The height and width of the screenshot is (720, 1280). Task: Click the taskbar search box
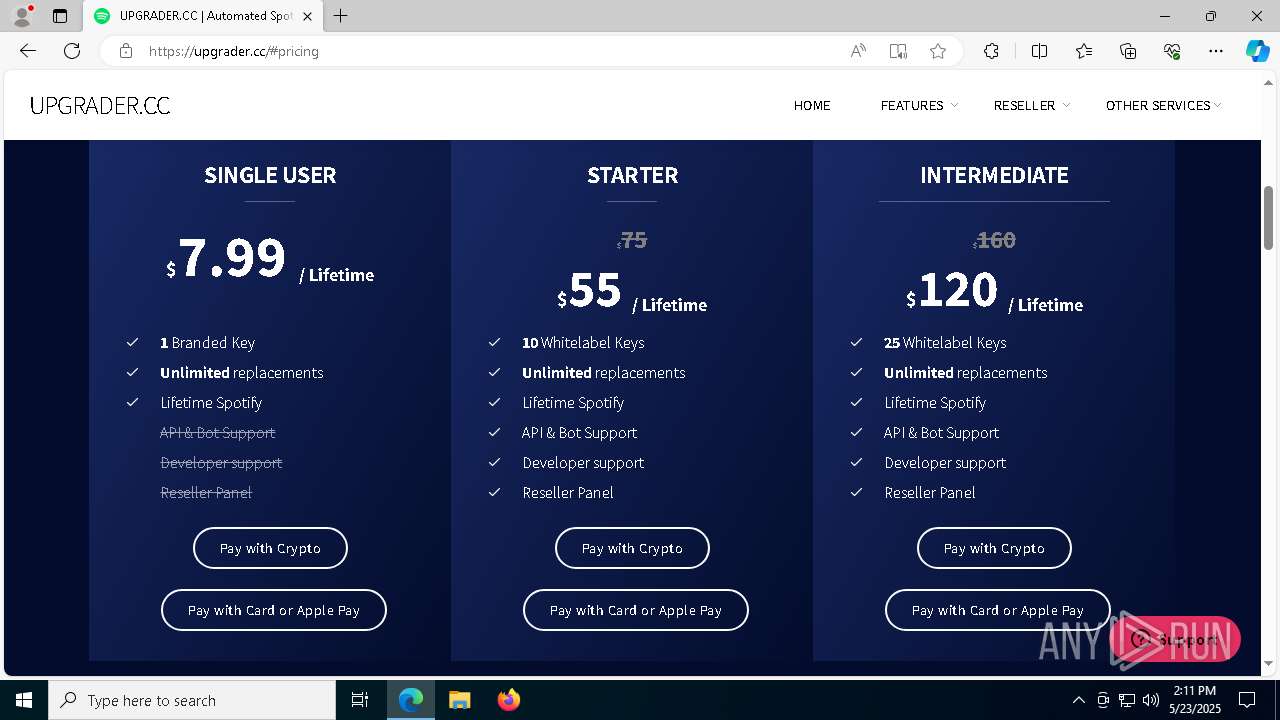tap(192, 700)
